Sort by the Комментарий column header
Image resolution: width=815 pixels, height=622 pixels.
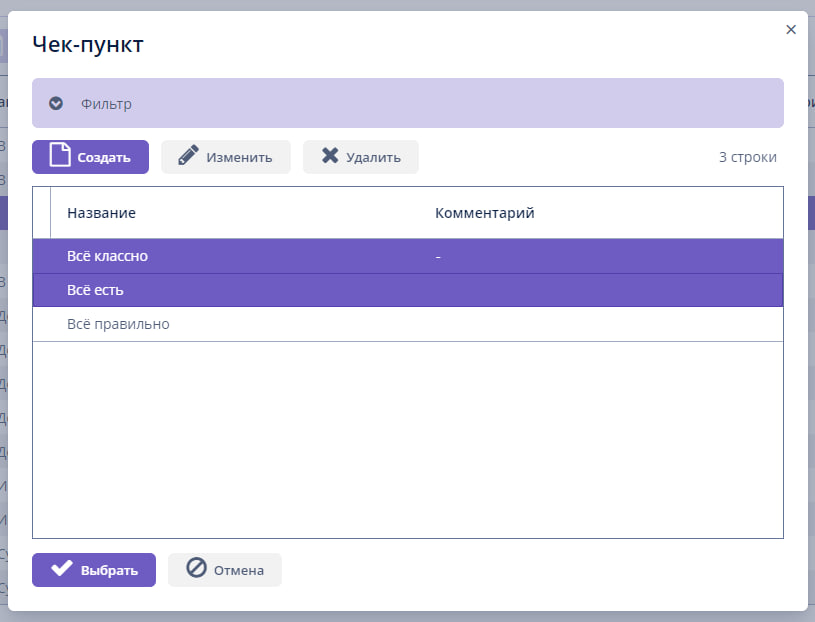tap(484, 213)
